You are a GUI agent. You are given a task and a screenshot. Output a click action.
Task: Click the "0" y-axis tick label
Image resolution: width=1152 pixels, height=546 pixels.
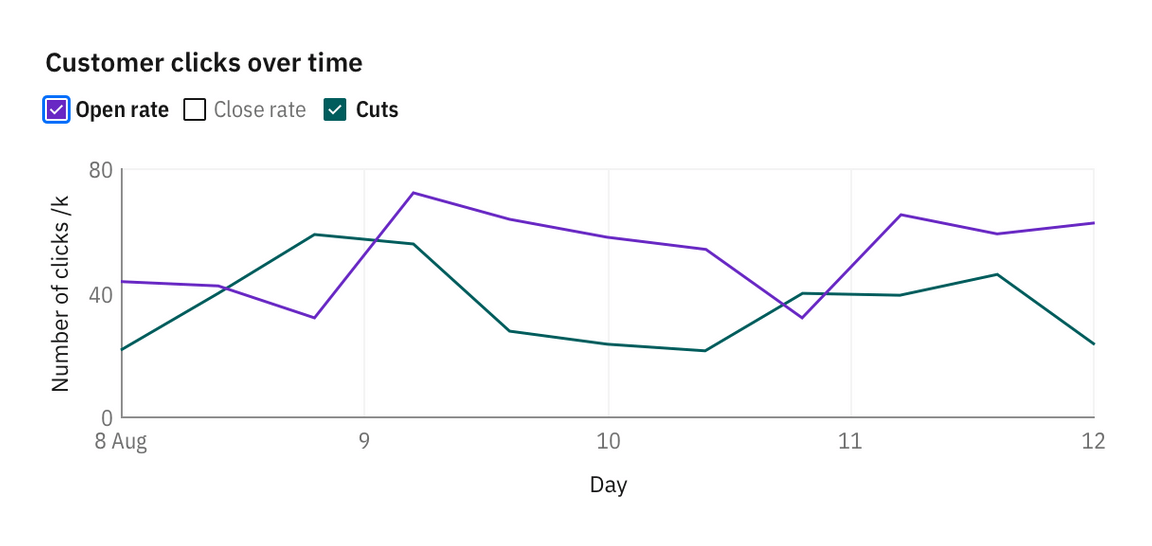click(107, 417)
